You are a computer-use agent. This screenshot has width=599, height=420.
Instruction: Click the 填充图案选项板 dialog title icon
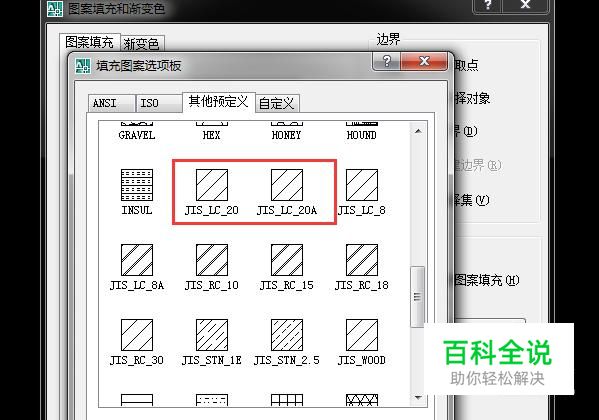(83, 66)
